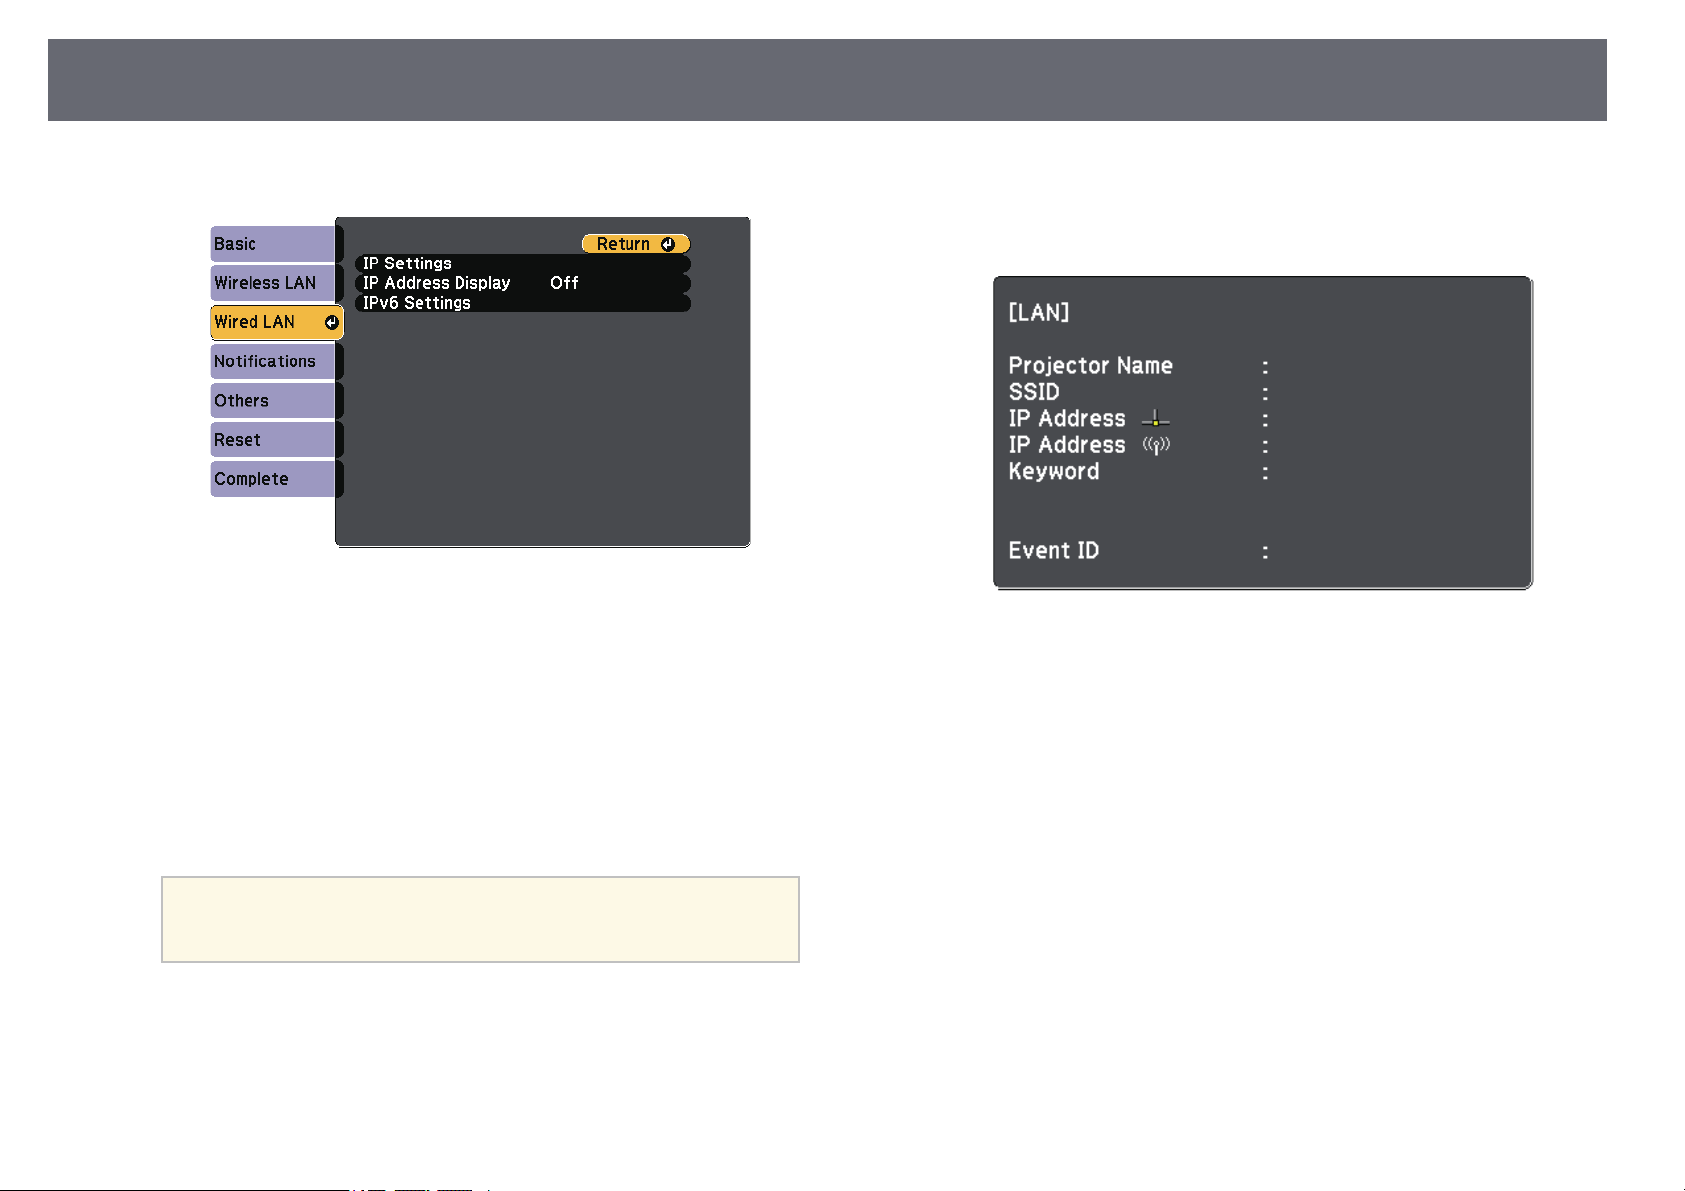Select the Projector Name field
Image resolution: width=1685 pixels, height=1191 pixels.
tap(1140, 366)
